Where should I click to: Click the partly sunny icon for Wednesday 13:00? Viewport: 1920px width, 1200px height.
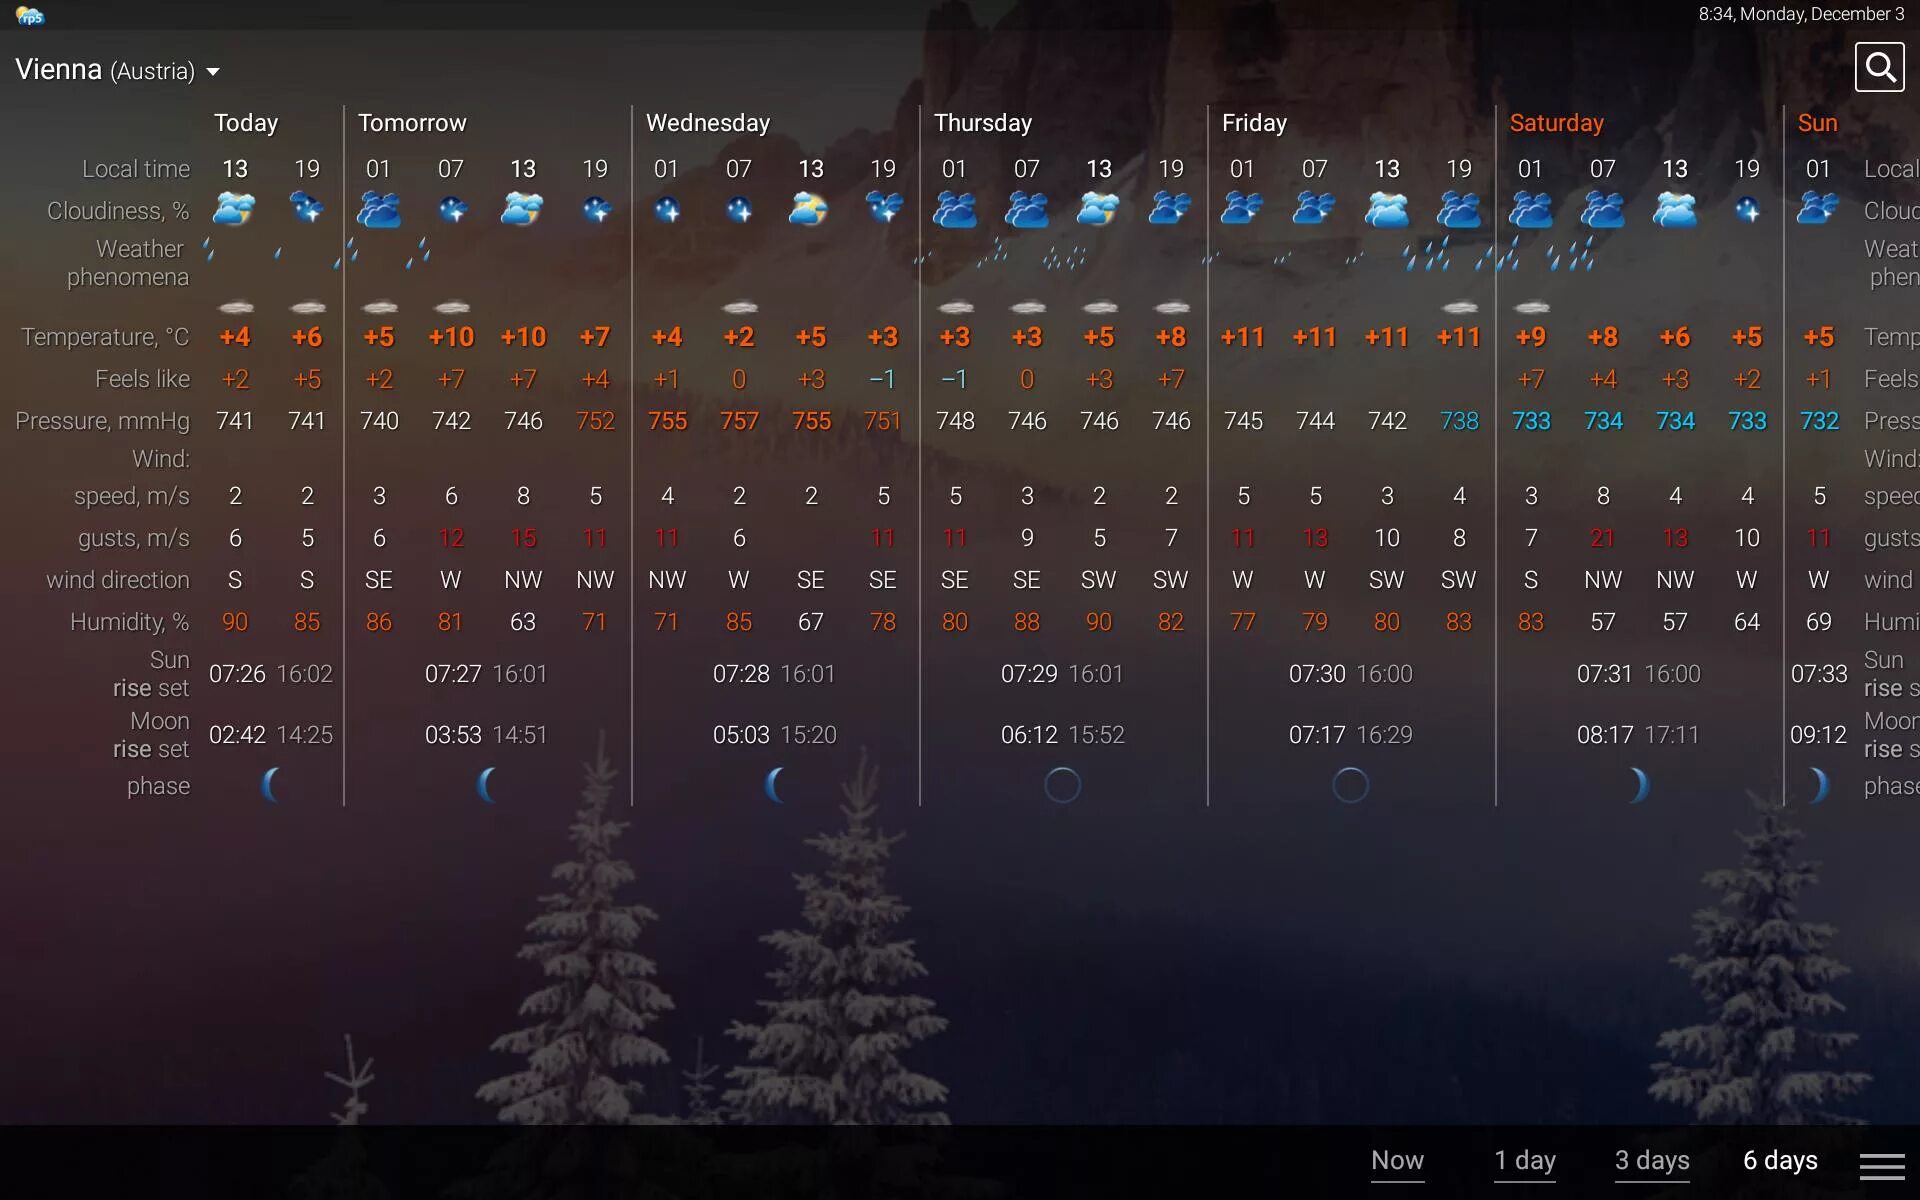click(809, 209)
